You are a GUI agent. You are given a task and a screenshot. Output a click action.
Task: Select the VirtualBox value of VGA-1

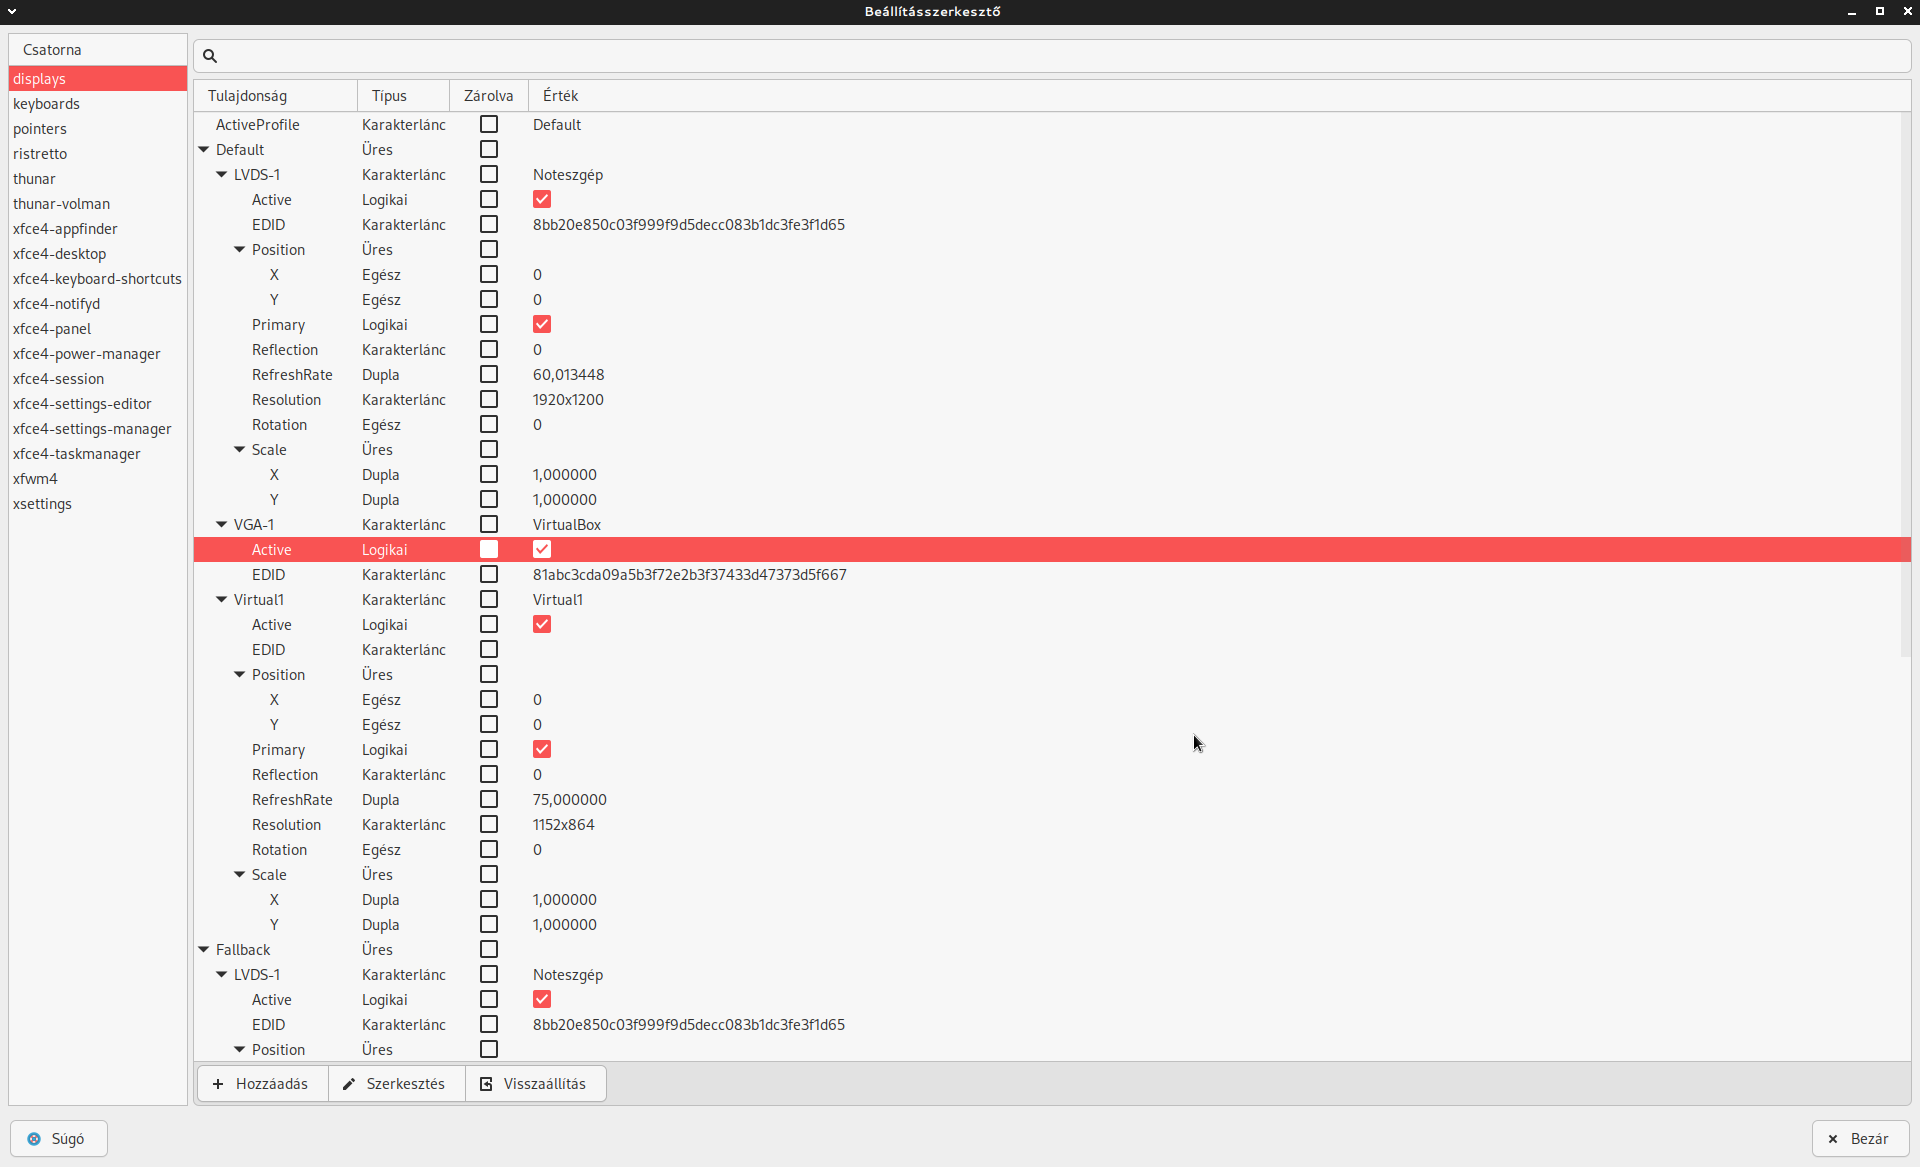point(567,525)
